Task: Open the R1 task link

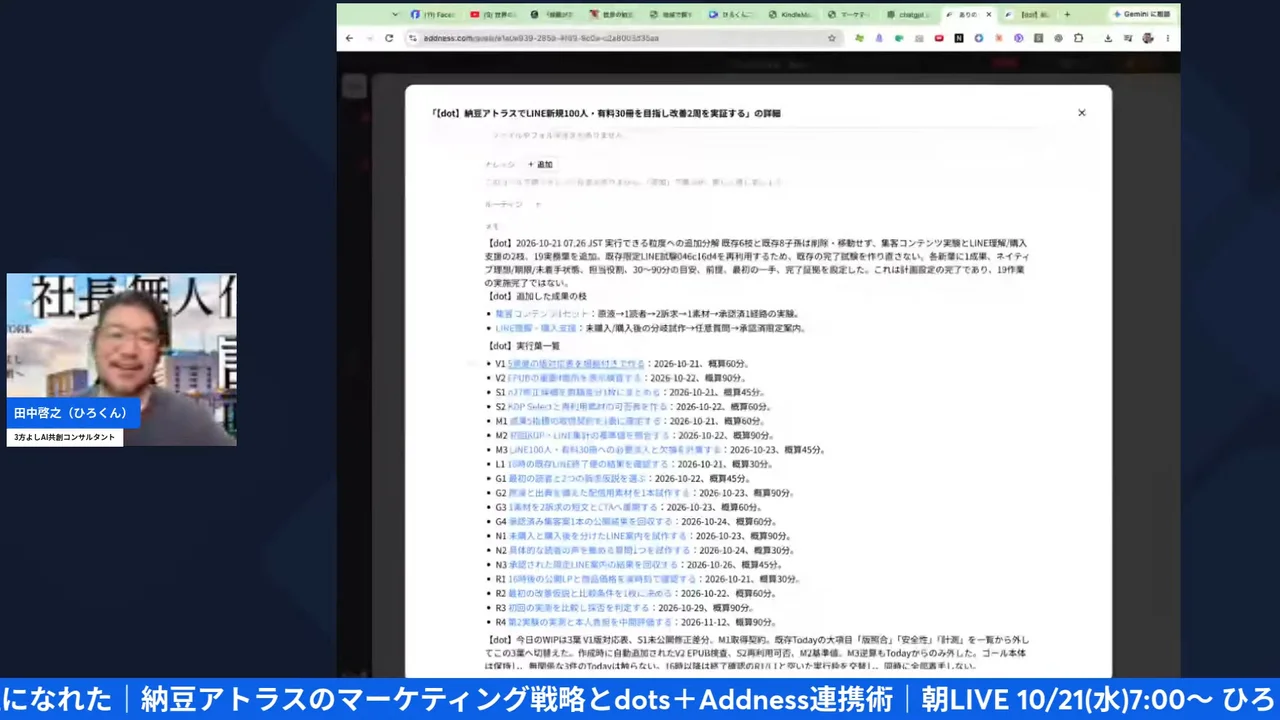Action: [x=603, y=579]
